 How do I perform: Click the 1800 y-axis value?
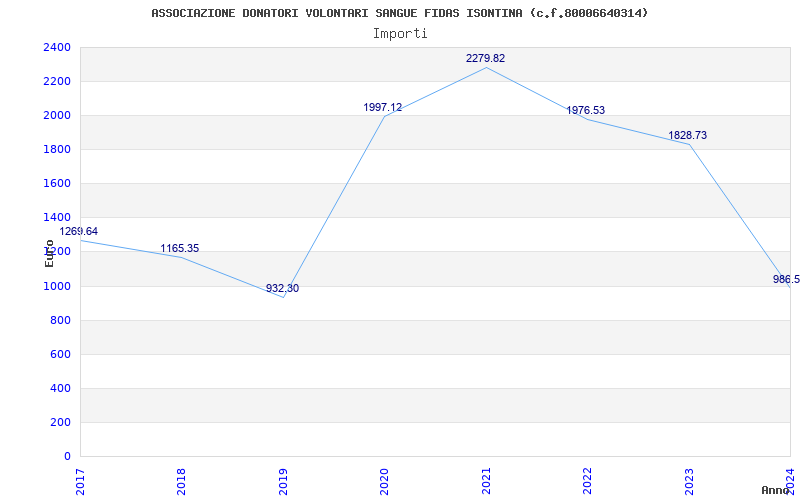[57, 149]
